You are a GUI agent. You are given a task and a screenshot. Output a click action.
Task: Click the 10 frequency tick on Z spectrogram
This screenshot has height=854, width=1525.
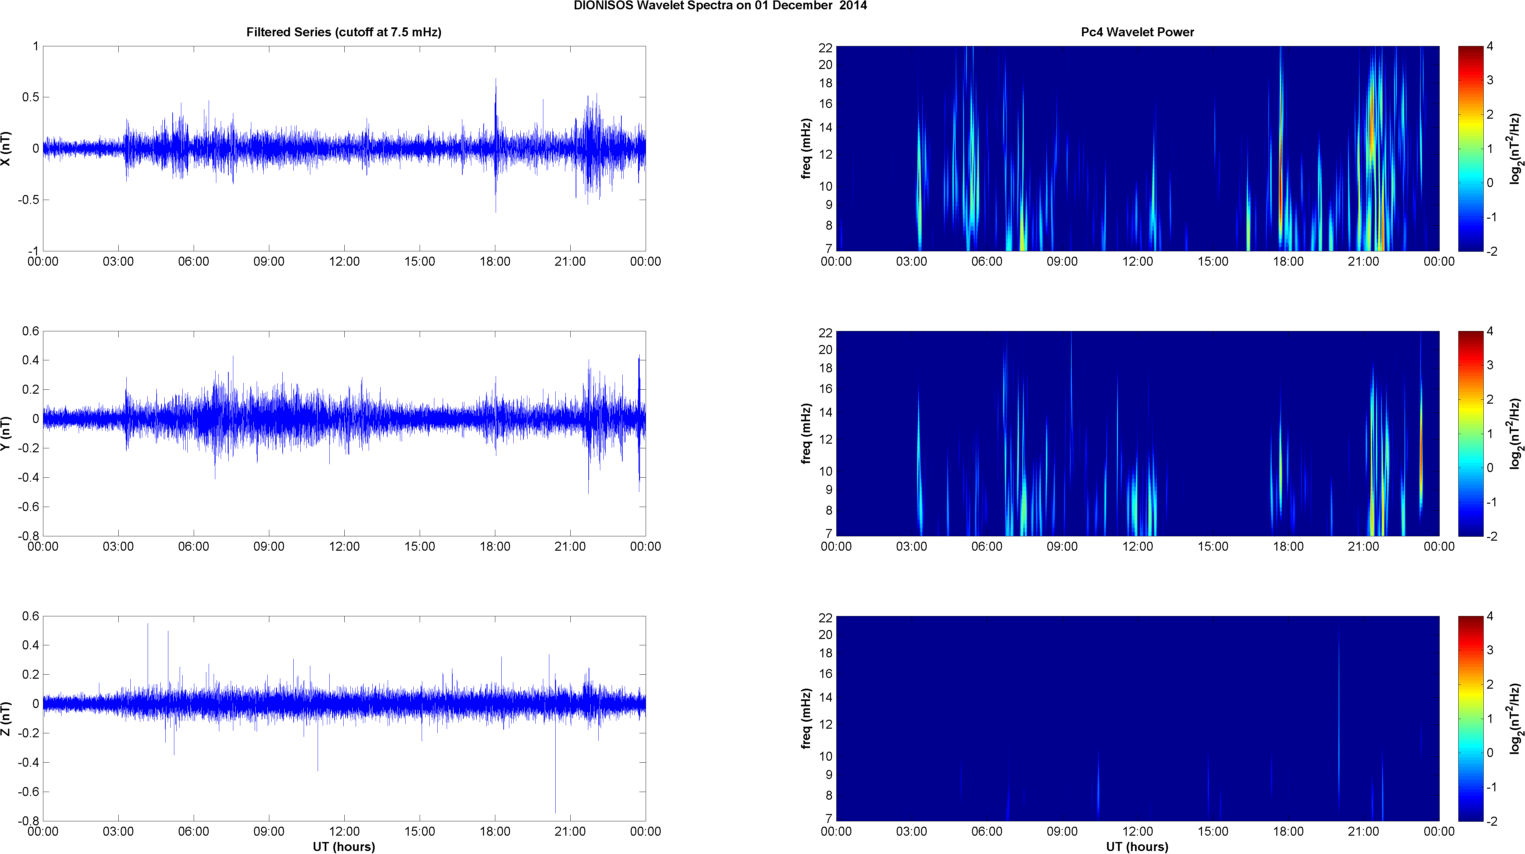826,756
